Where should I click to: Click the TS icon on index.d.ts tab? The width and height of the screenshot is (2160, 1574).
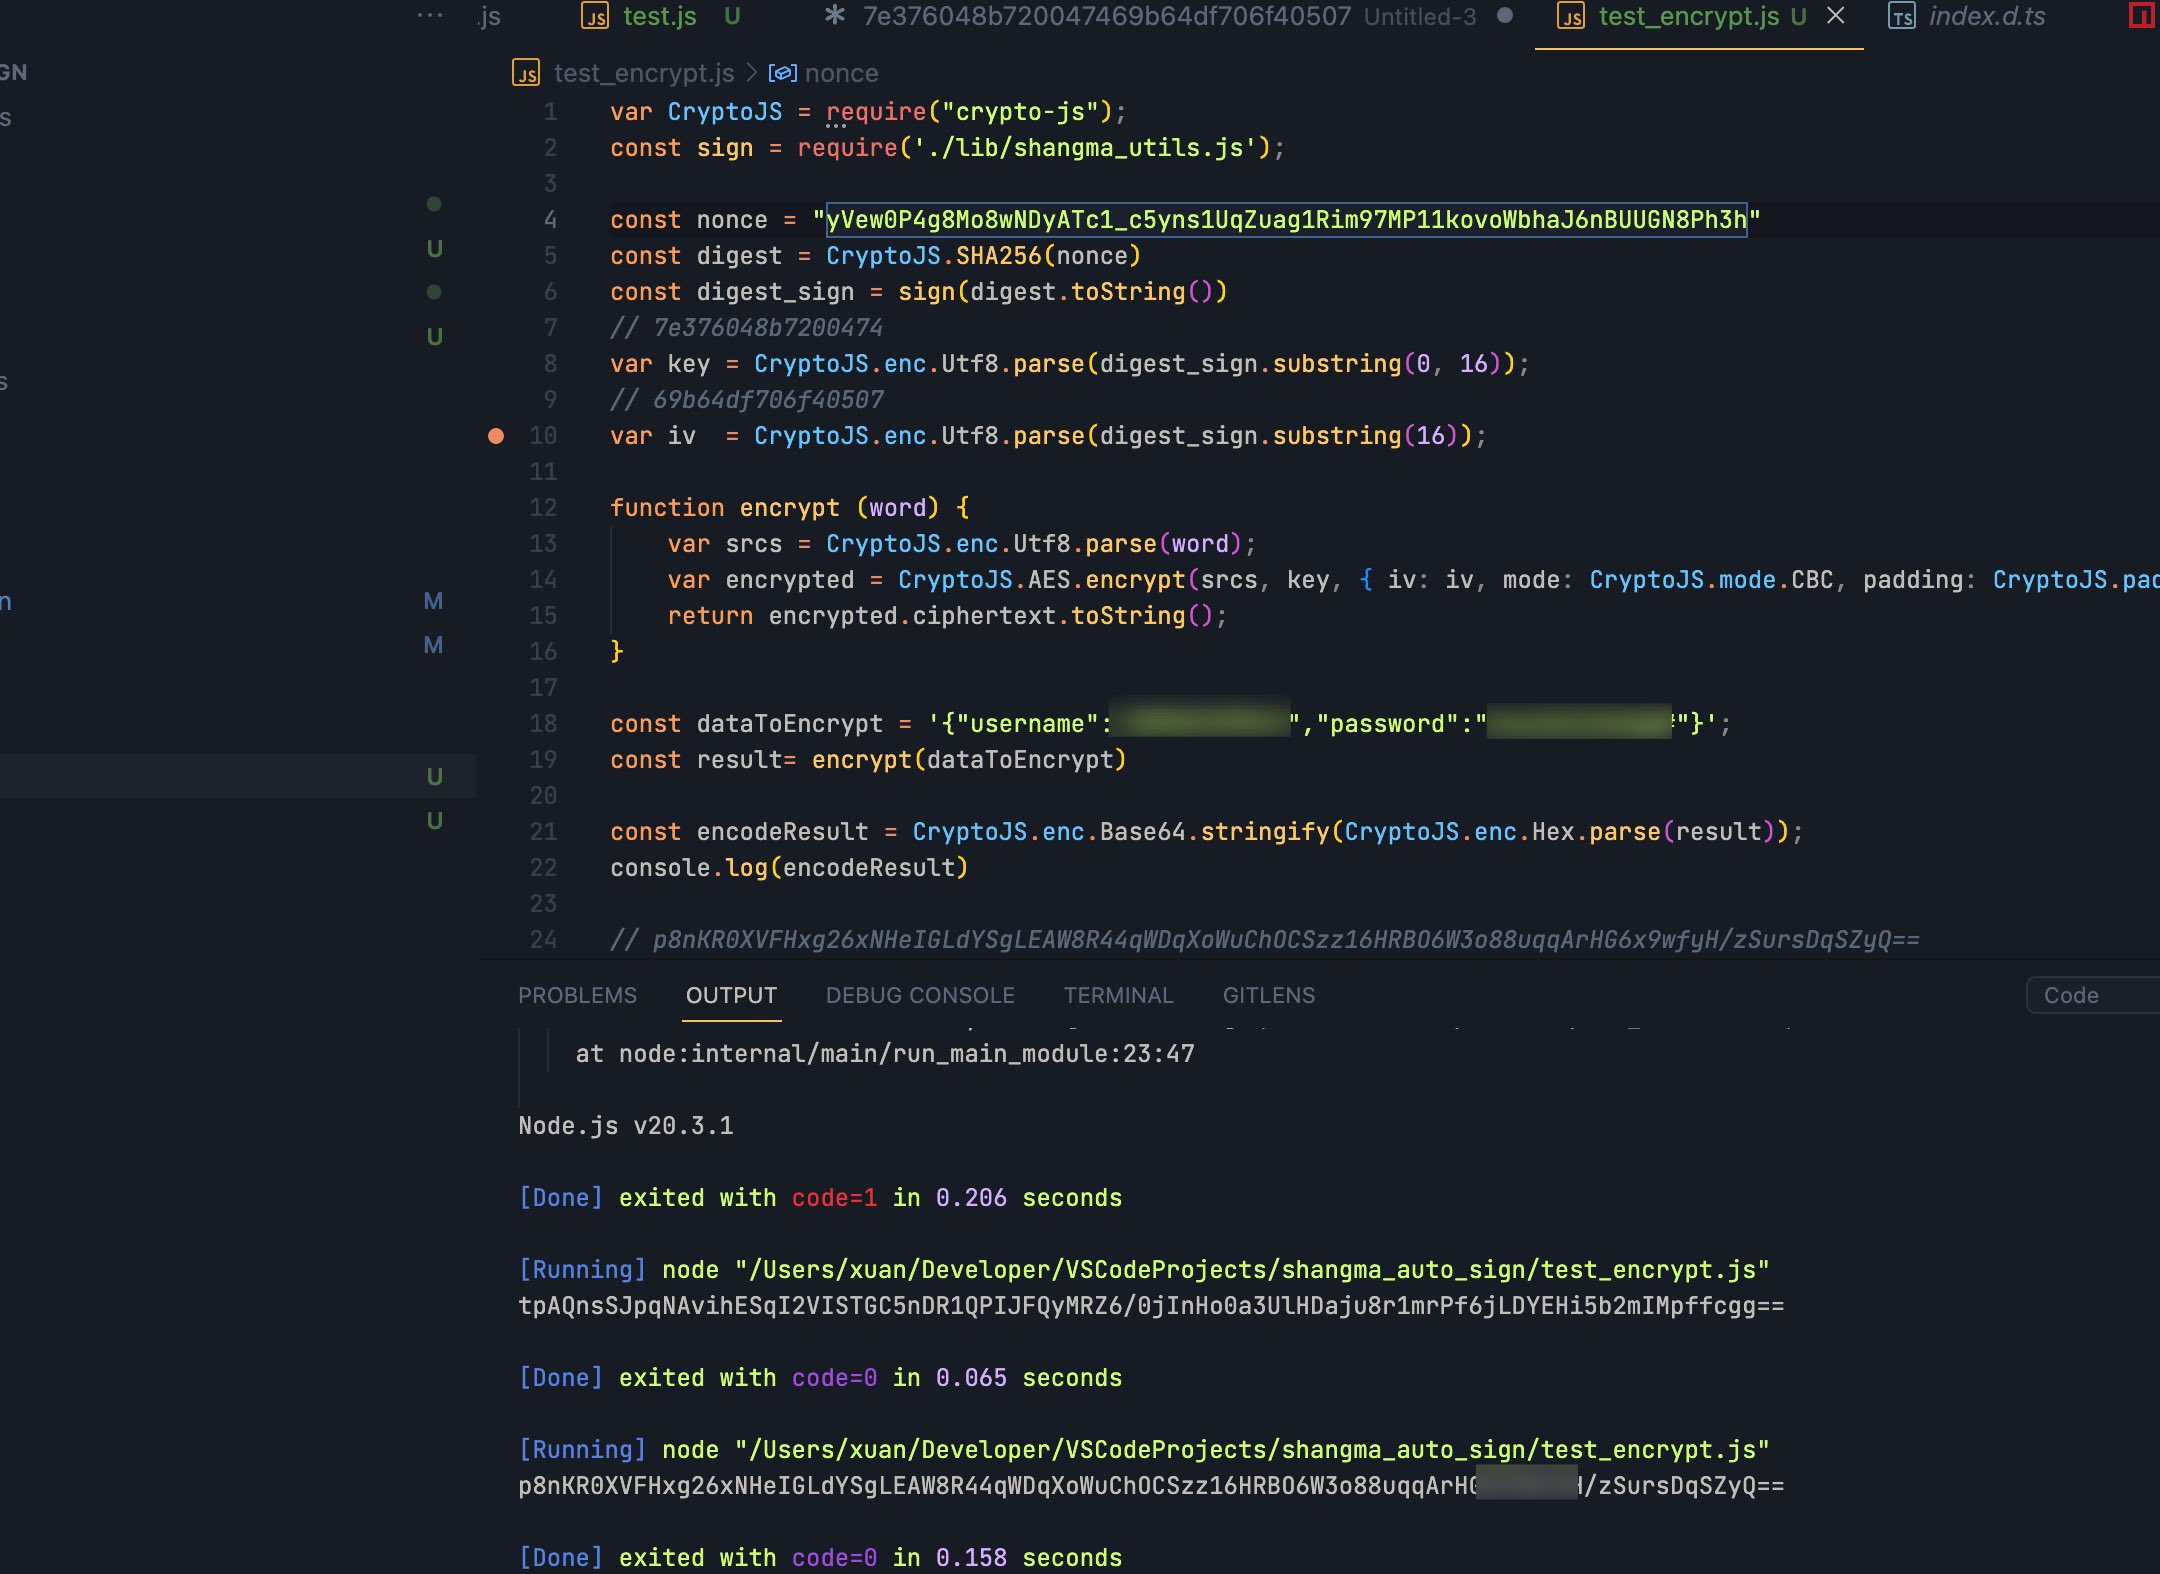click(1901, 17)
